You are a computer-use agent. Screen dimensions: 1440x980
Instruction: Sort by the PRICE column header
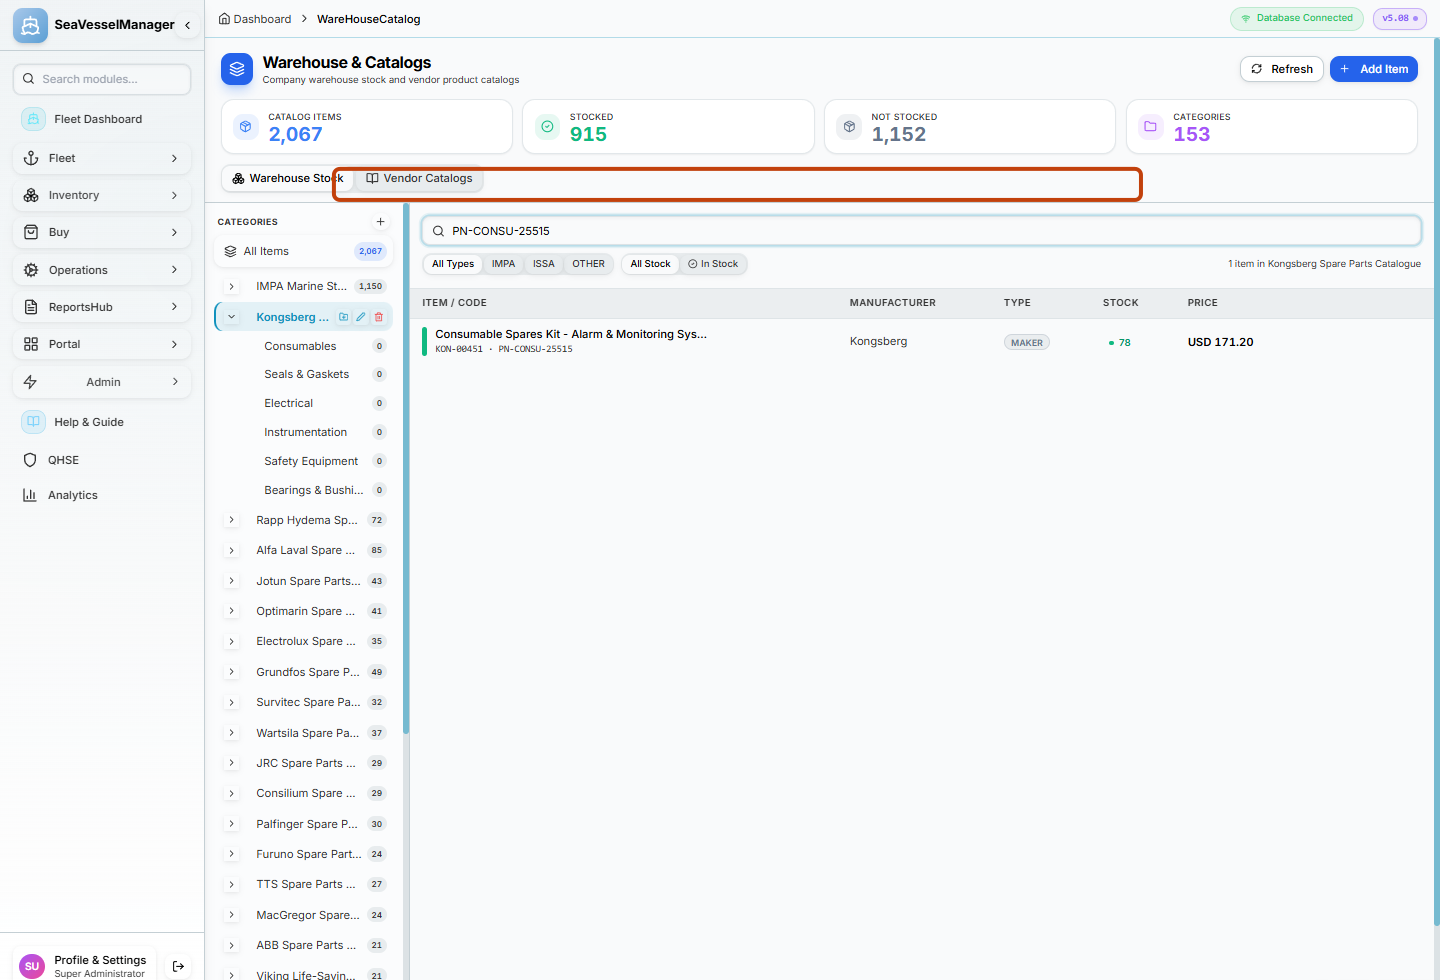coord(1202,303)
